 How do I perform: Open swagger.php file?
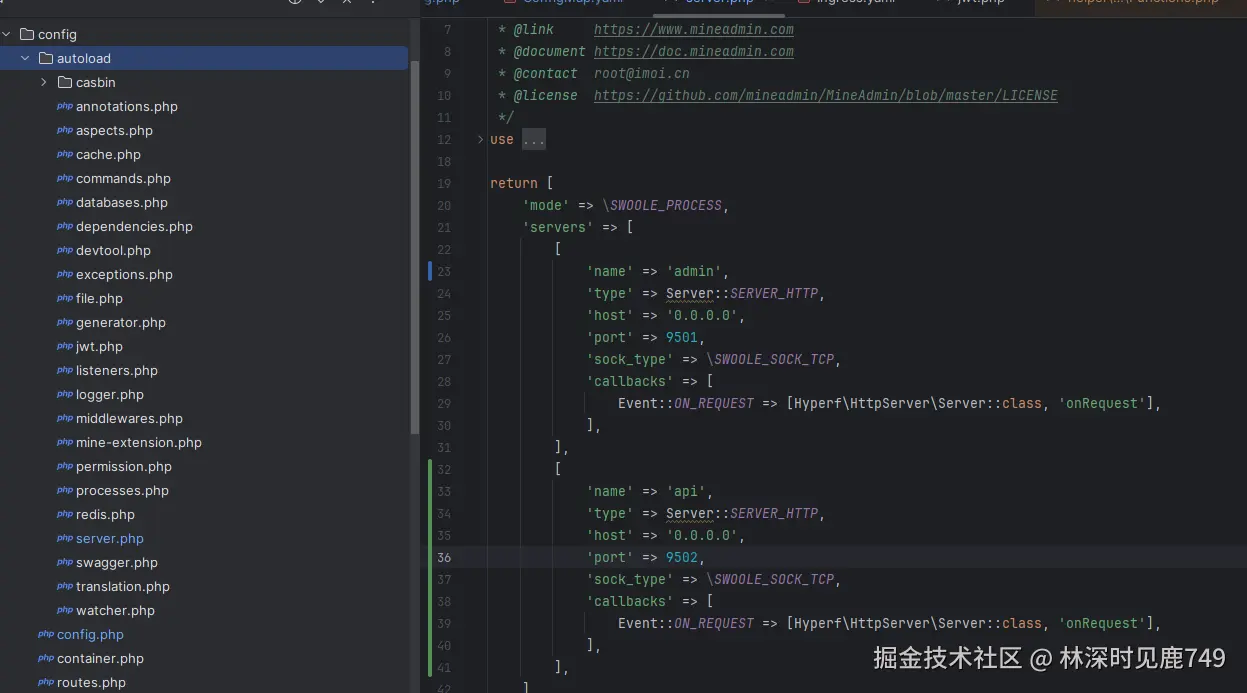(x=117, y=562)
